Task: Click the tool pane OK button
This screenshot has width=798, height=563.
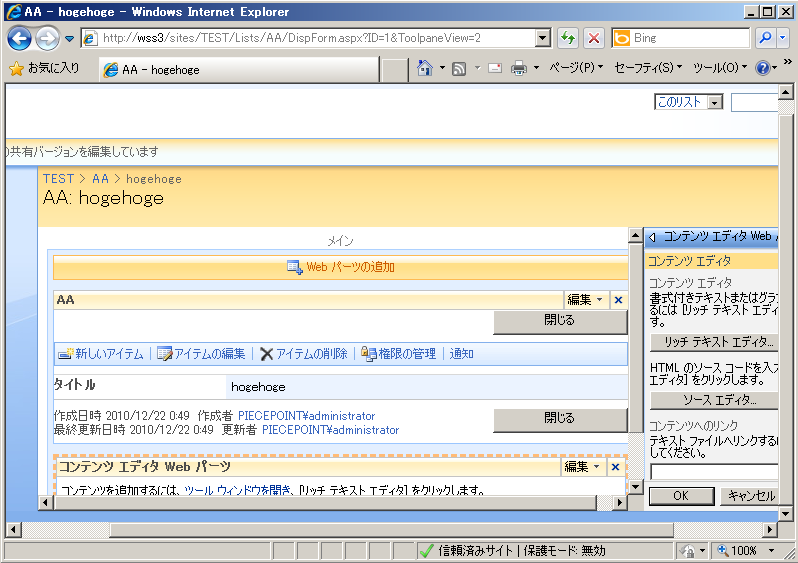Action: pyautogui.click(x=681, y=496)
